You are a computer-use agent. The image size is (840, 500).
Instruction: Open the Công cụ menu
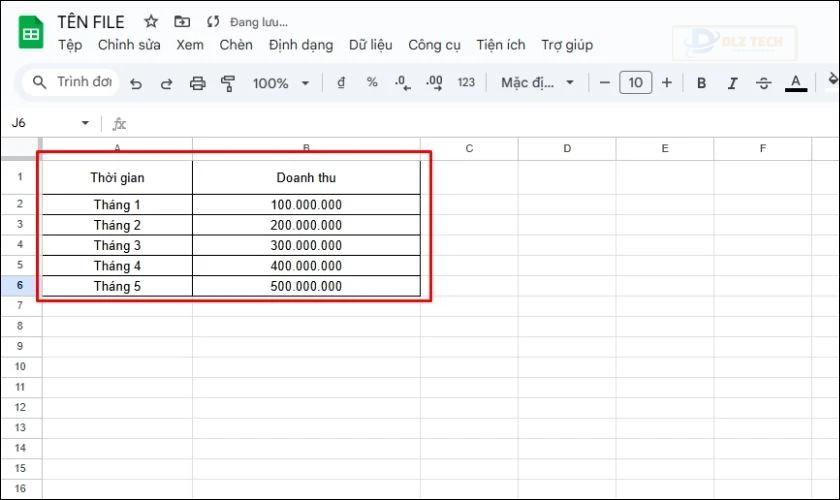(434, 45)
